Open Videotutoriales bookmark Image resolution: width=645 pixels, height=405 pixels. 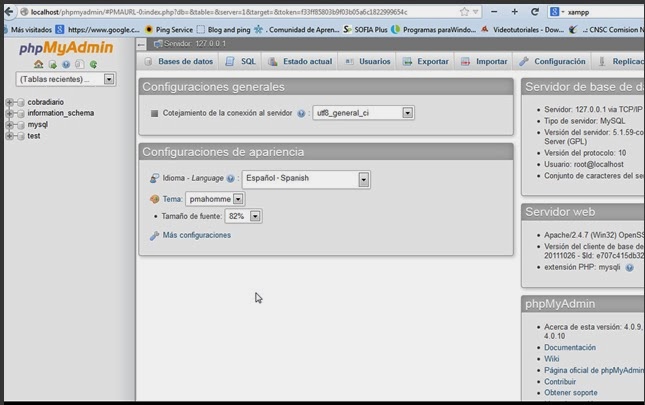[x=522, y=30]
